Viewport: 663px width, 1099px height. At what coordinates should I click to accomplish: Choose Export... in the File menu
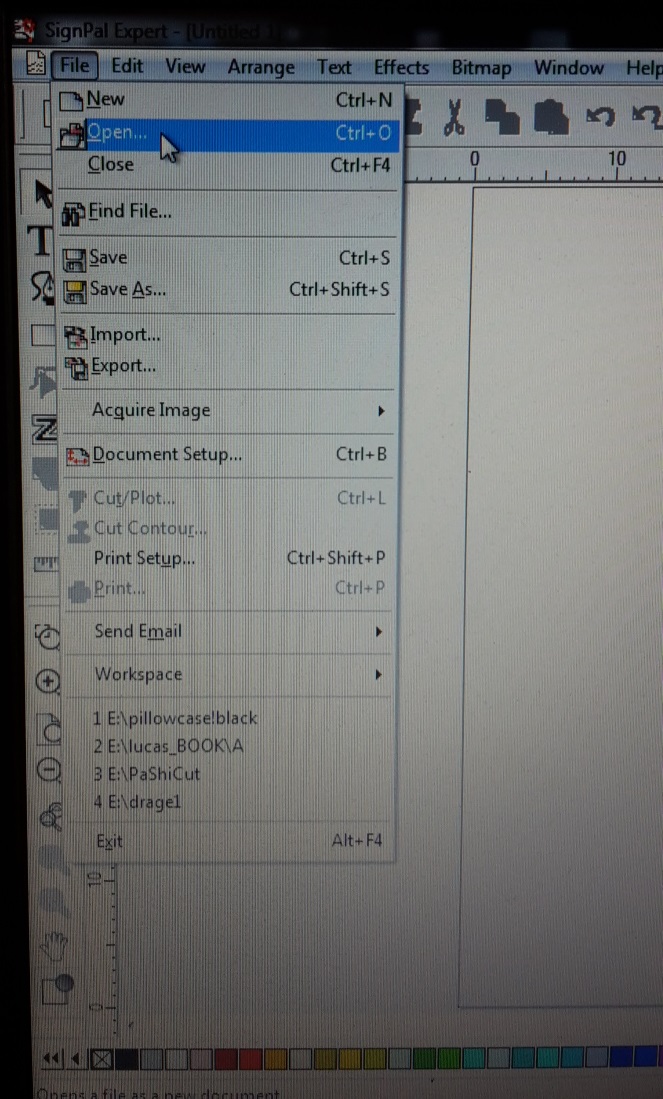click(x=228, y=366)
